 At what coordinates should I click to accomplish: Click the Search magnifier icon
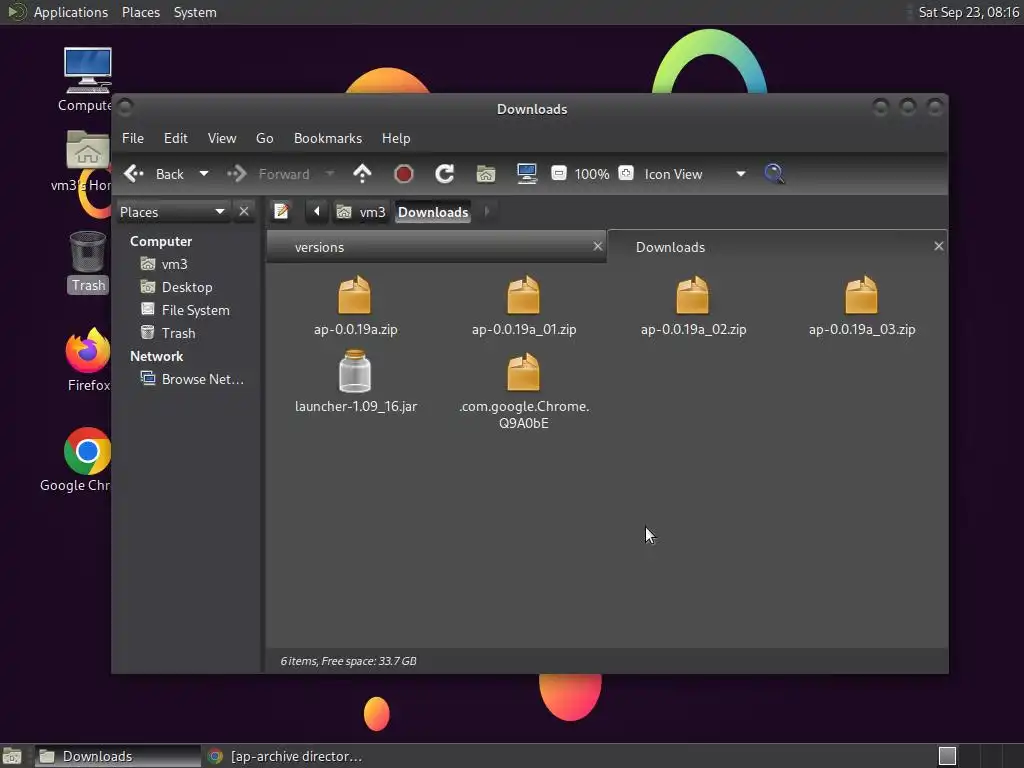pos(774,174)
